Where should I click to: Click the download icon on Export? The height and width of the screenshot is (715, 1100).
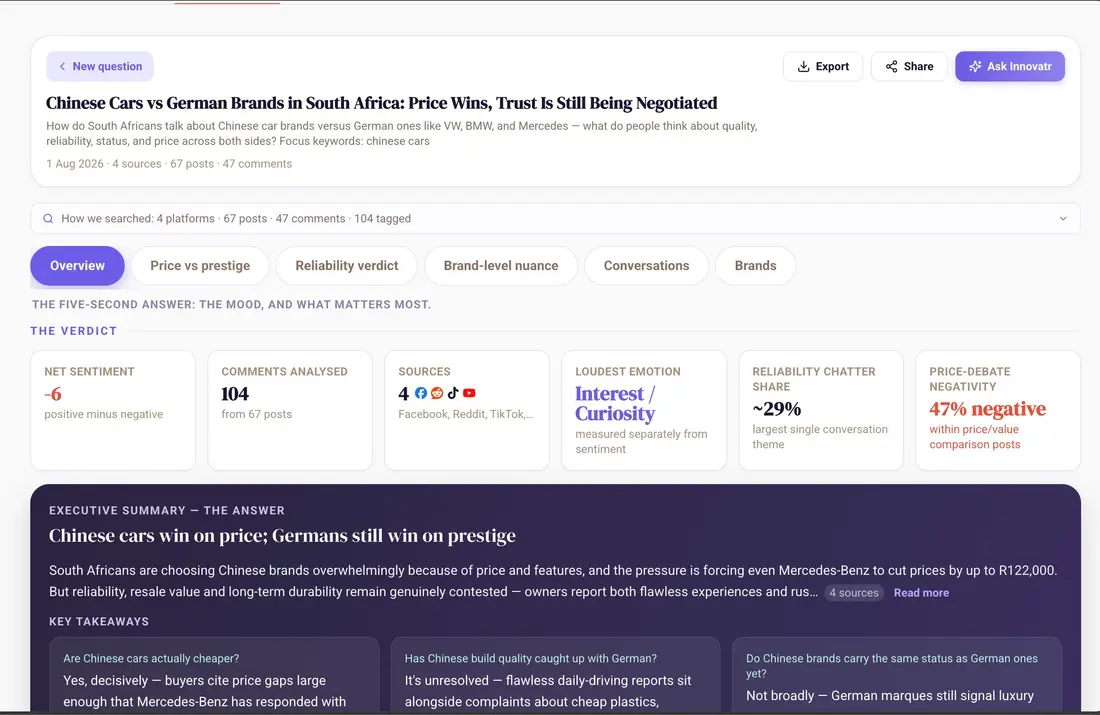tap(803, 66)
